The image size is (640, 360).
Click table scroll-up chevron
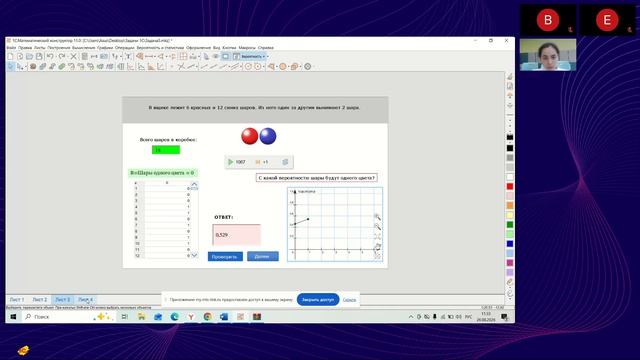[194, 184]
